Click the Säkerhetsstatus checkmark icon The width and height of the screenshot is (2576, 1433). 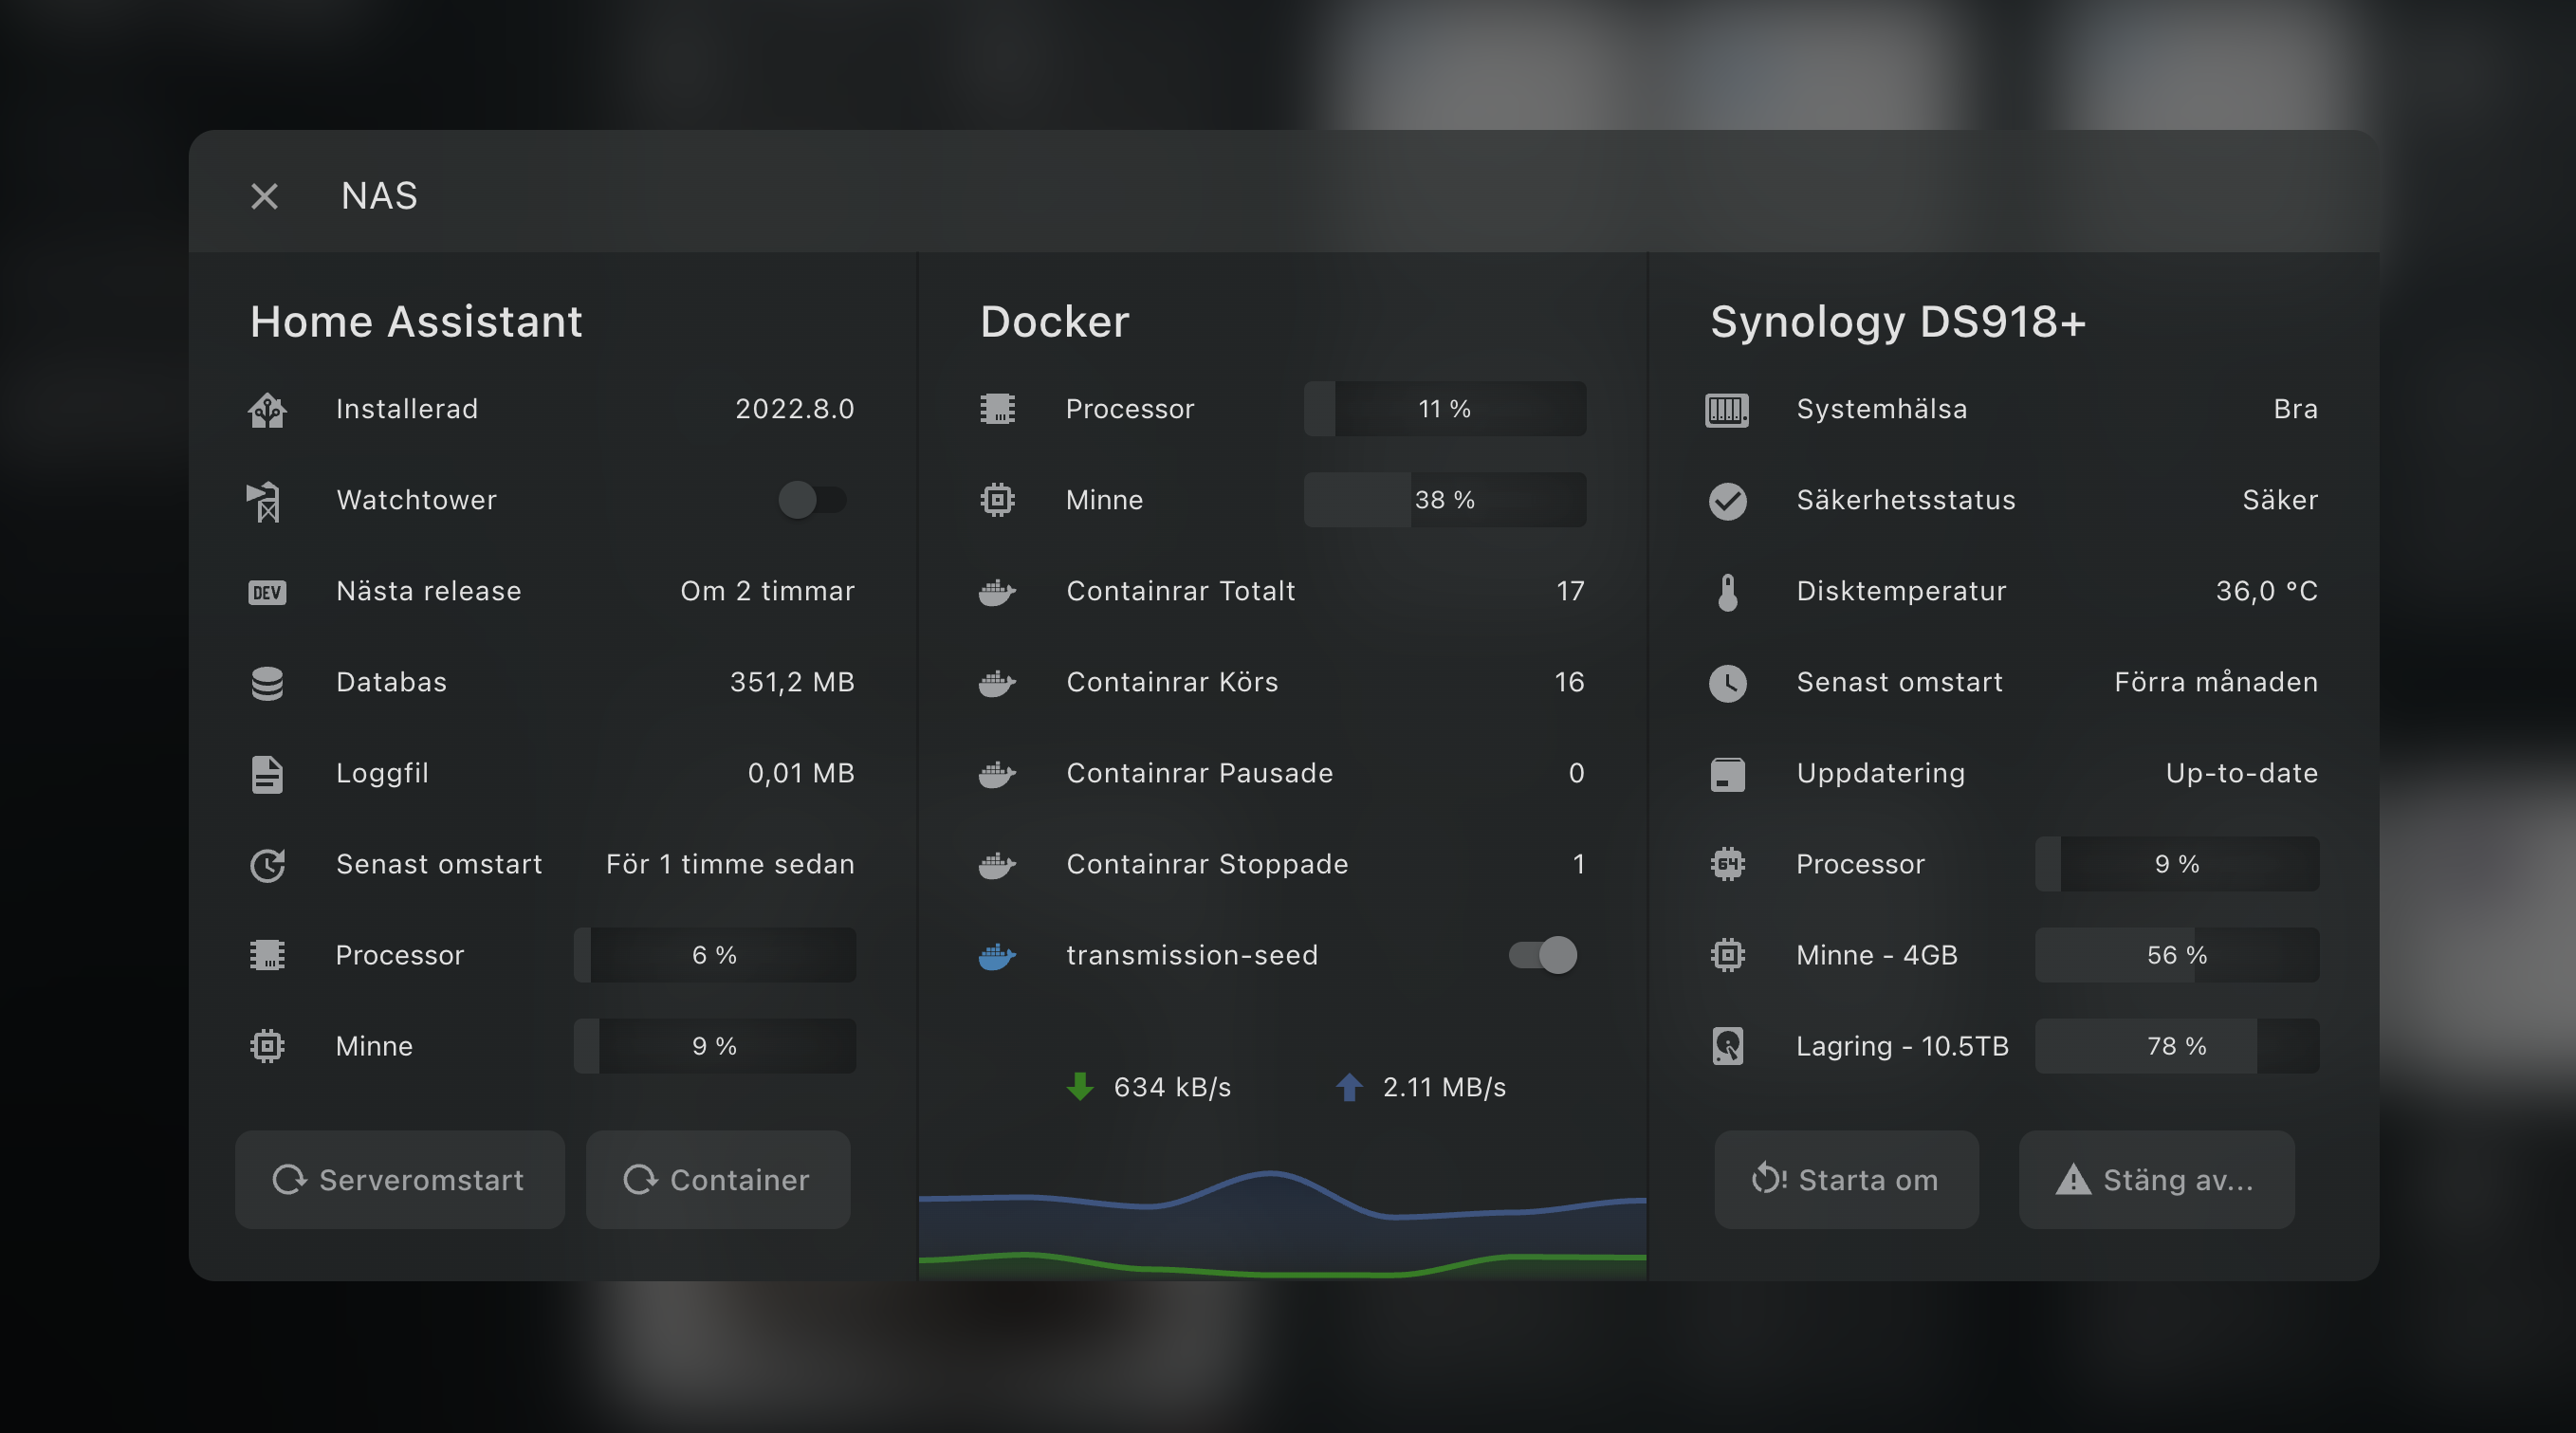(1727, 501)
